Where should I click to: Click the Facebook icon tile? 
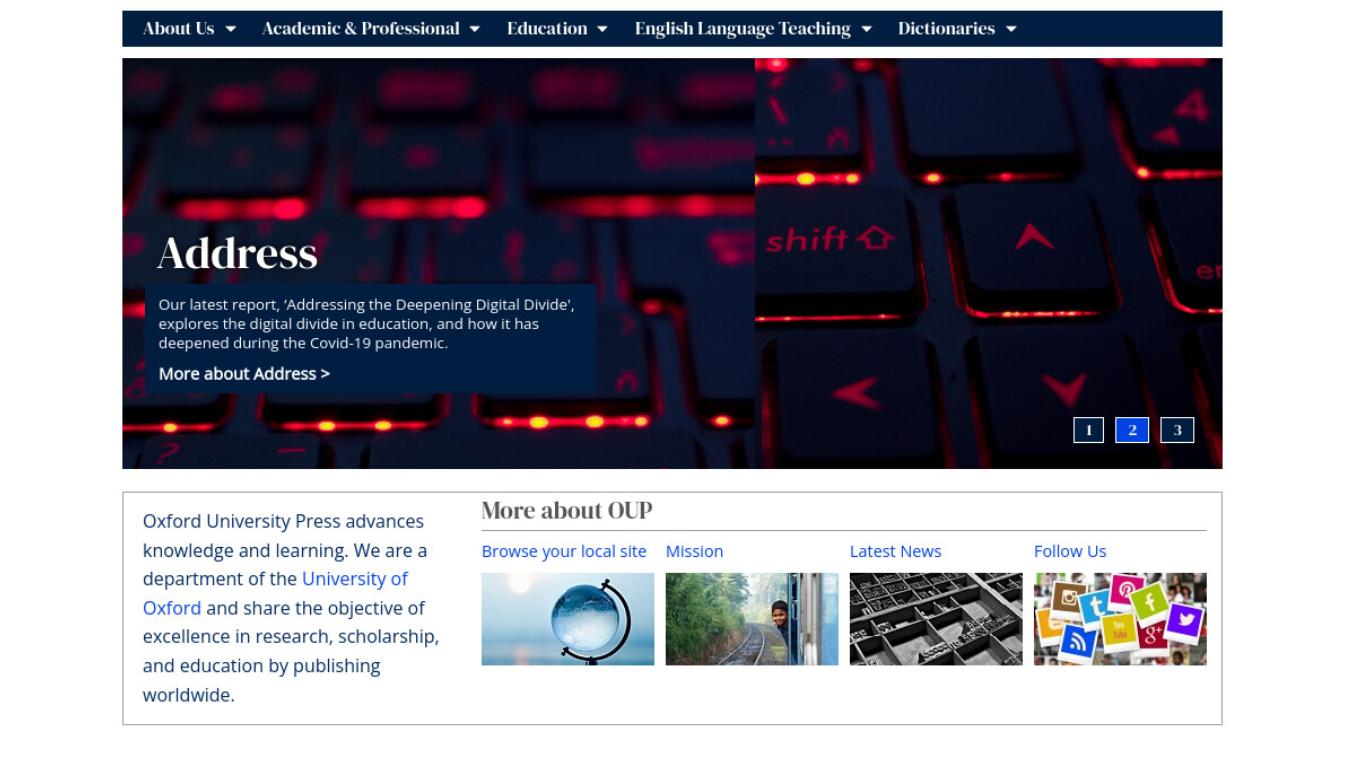[x=1150, y=602]
